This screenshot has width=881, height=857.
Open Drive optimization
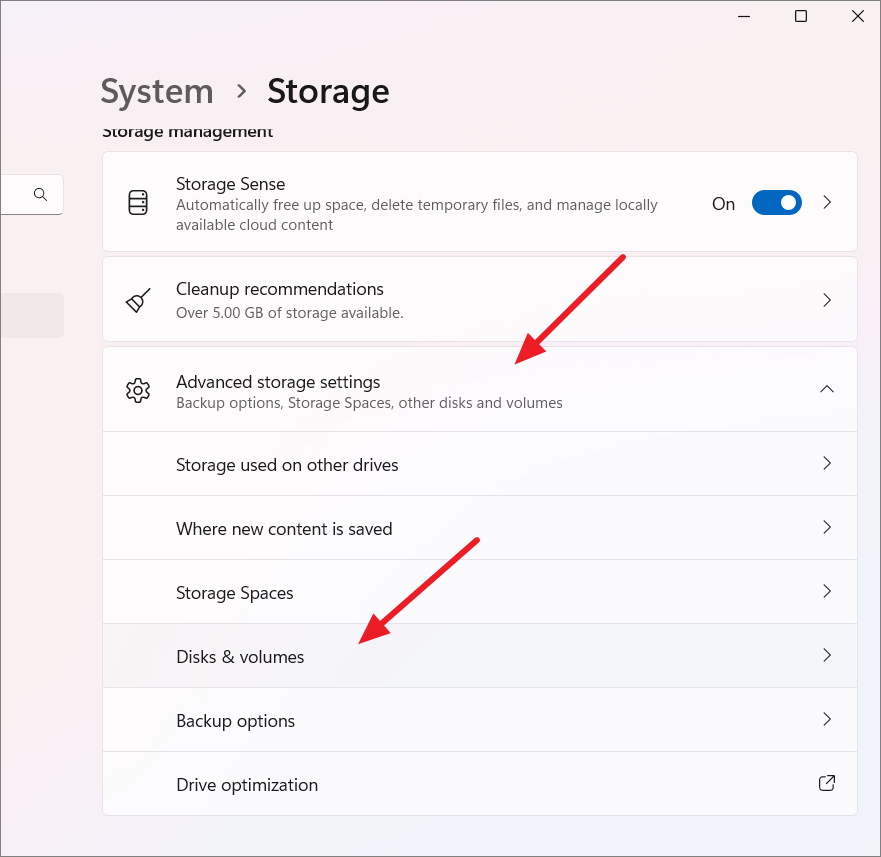tap(480, 784)
